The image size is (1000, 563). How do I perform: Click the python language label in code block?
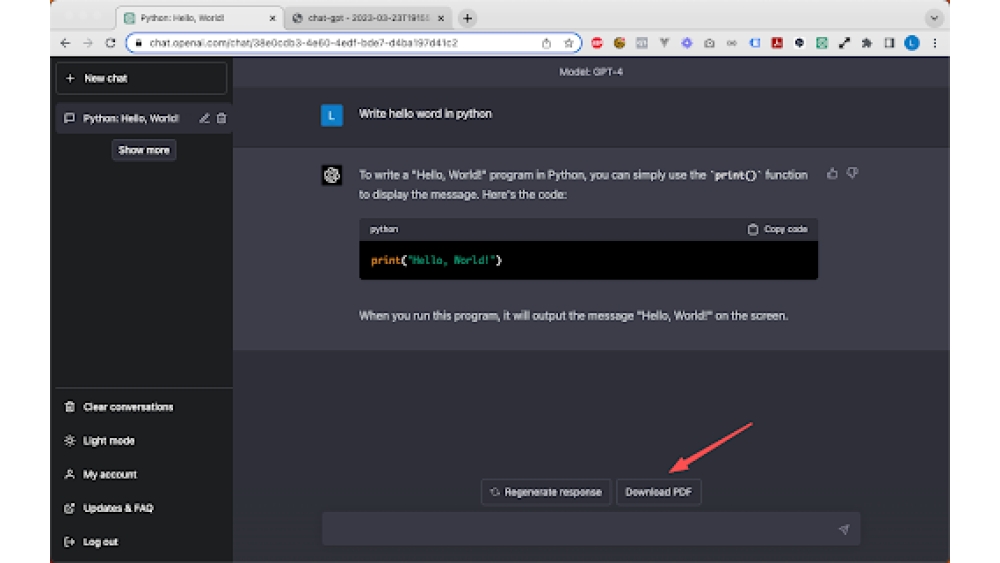click(384, 229)
